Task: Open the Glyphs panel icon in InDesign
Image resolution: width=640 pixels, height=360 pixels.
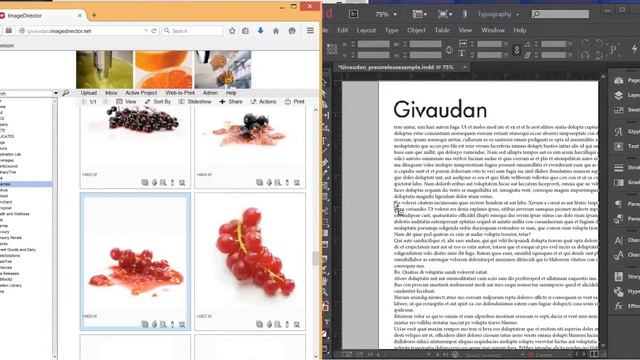Action: 619,131
